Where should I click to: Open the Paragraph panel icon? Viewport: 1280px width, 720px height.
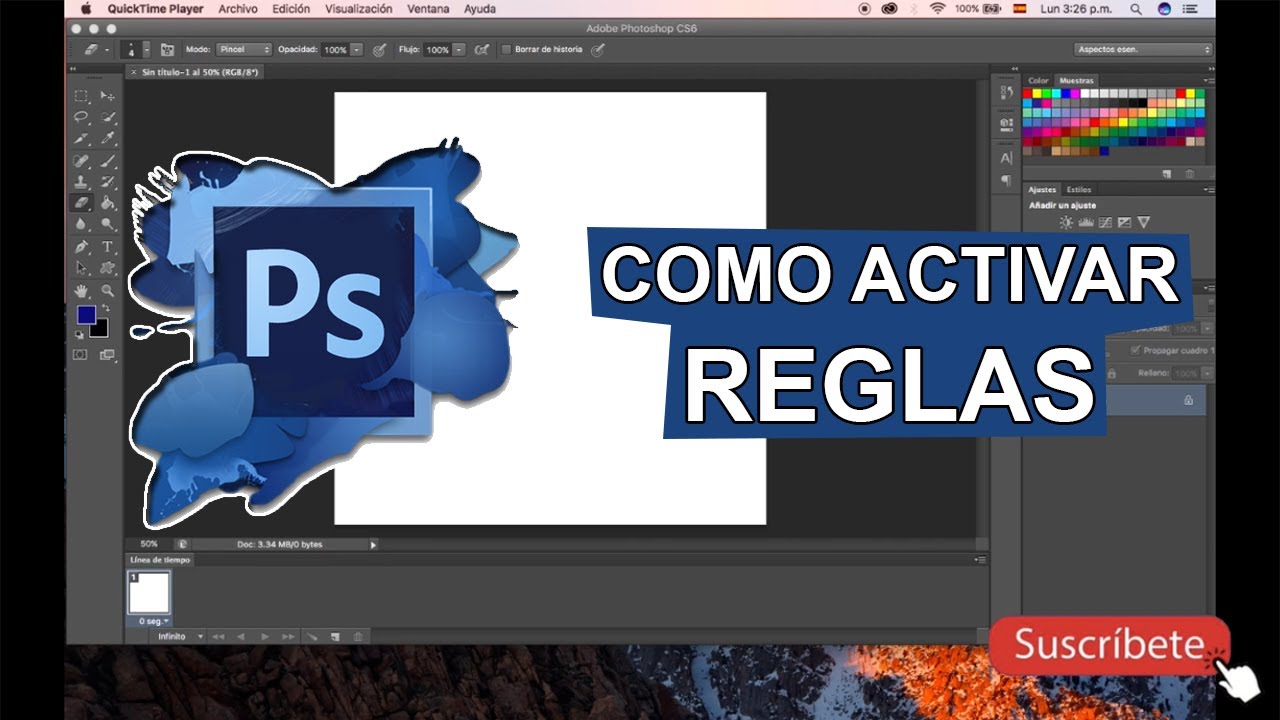[x=1006, y=181]
